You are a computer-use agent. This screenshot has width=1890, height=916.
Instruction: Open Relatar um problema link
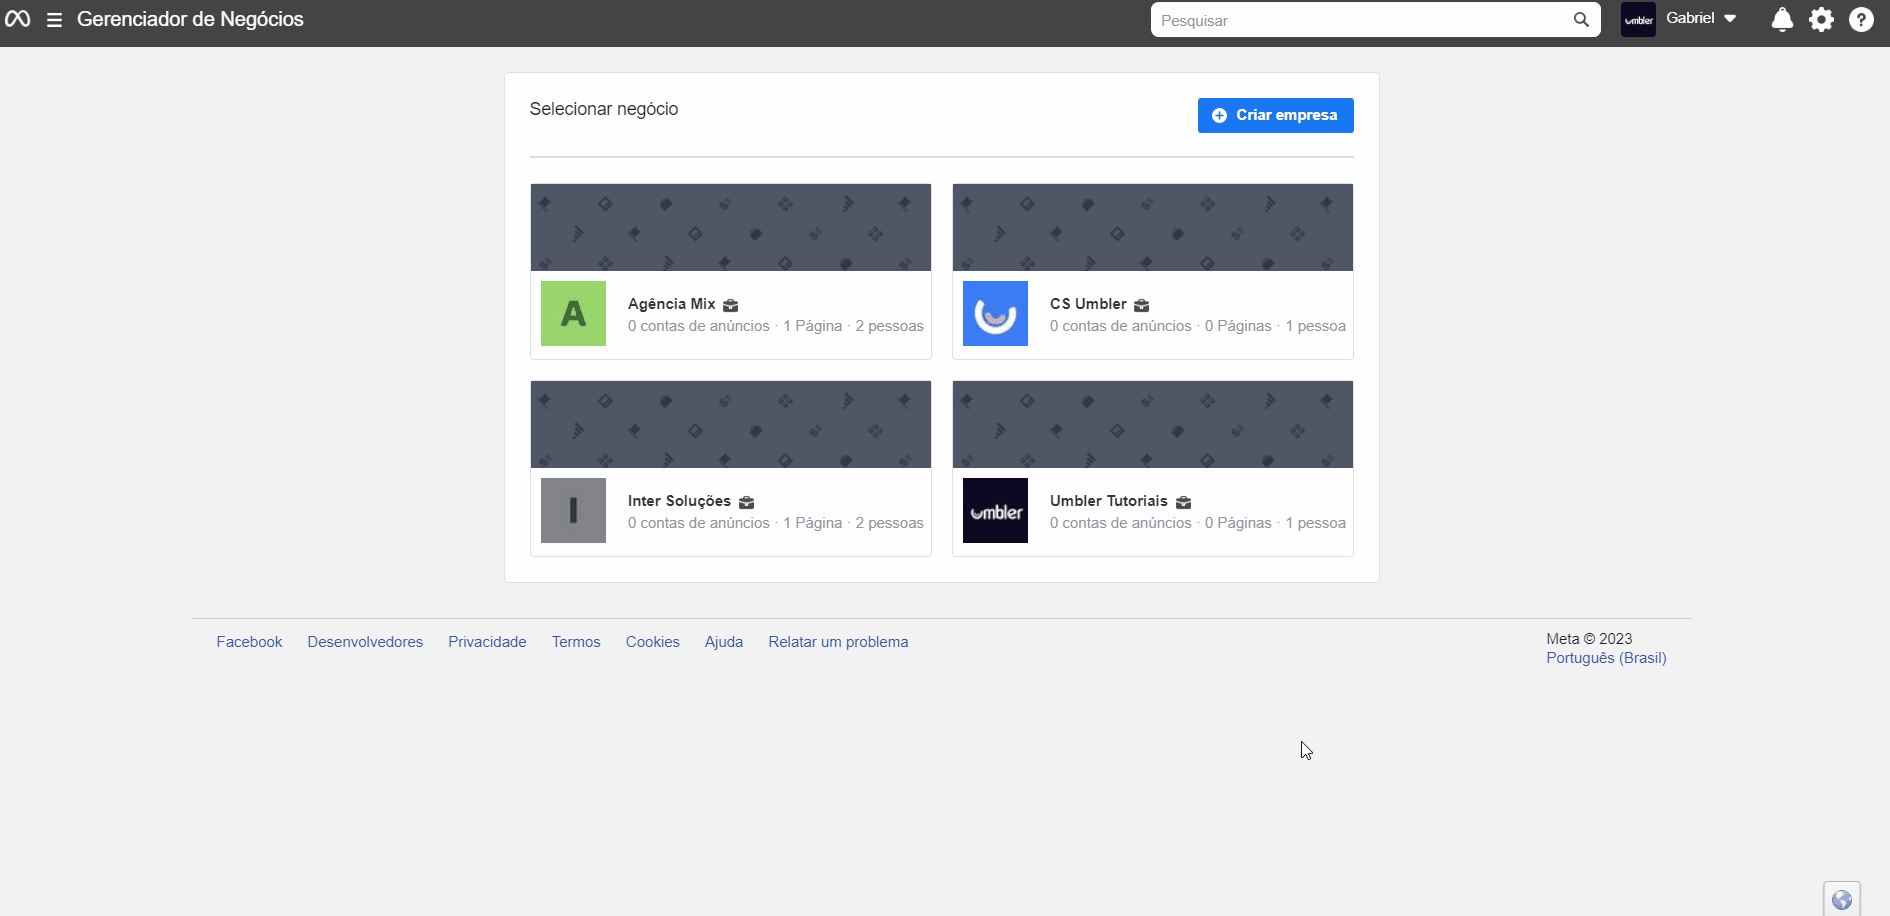tap(838, 642)
